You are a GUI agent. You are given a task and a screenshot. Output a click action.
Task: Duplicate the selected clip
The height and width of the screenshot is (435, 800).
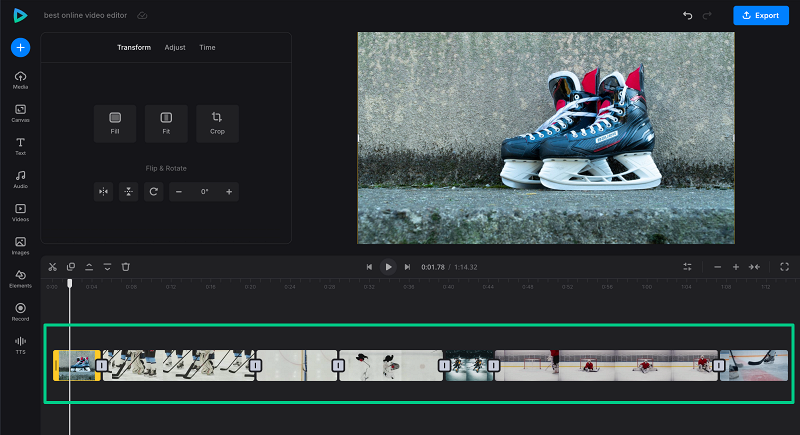[71, 267]
